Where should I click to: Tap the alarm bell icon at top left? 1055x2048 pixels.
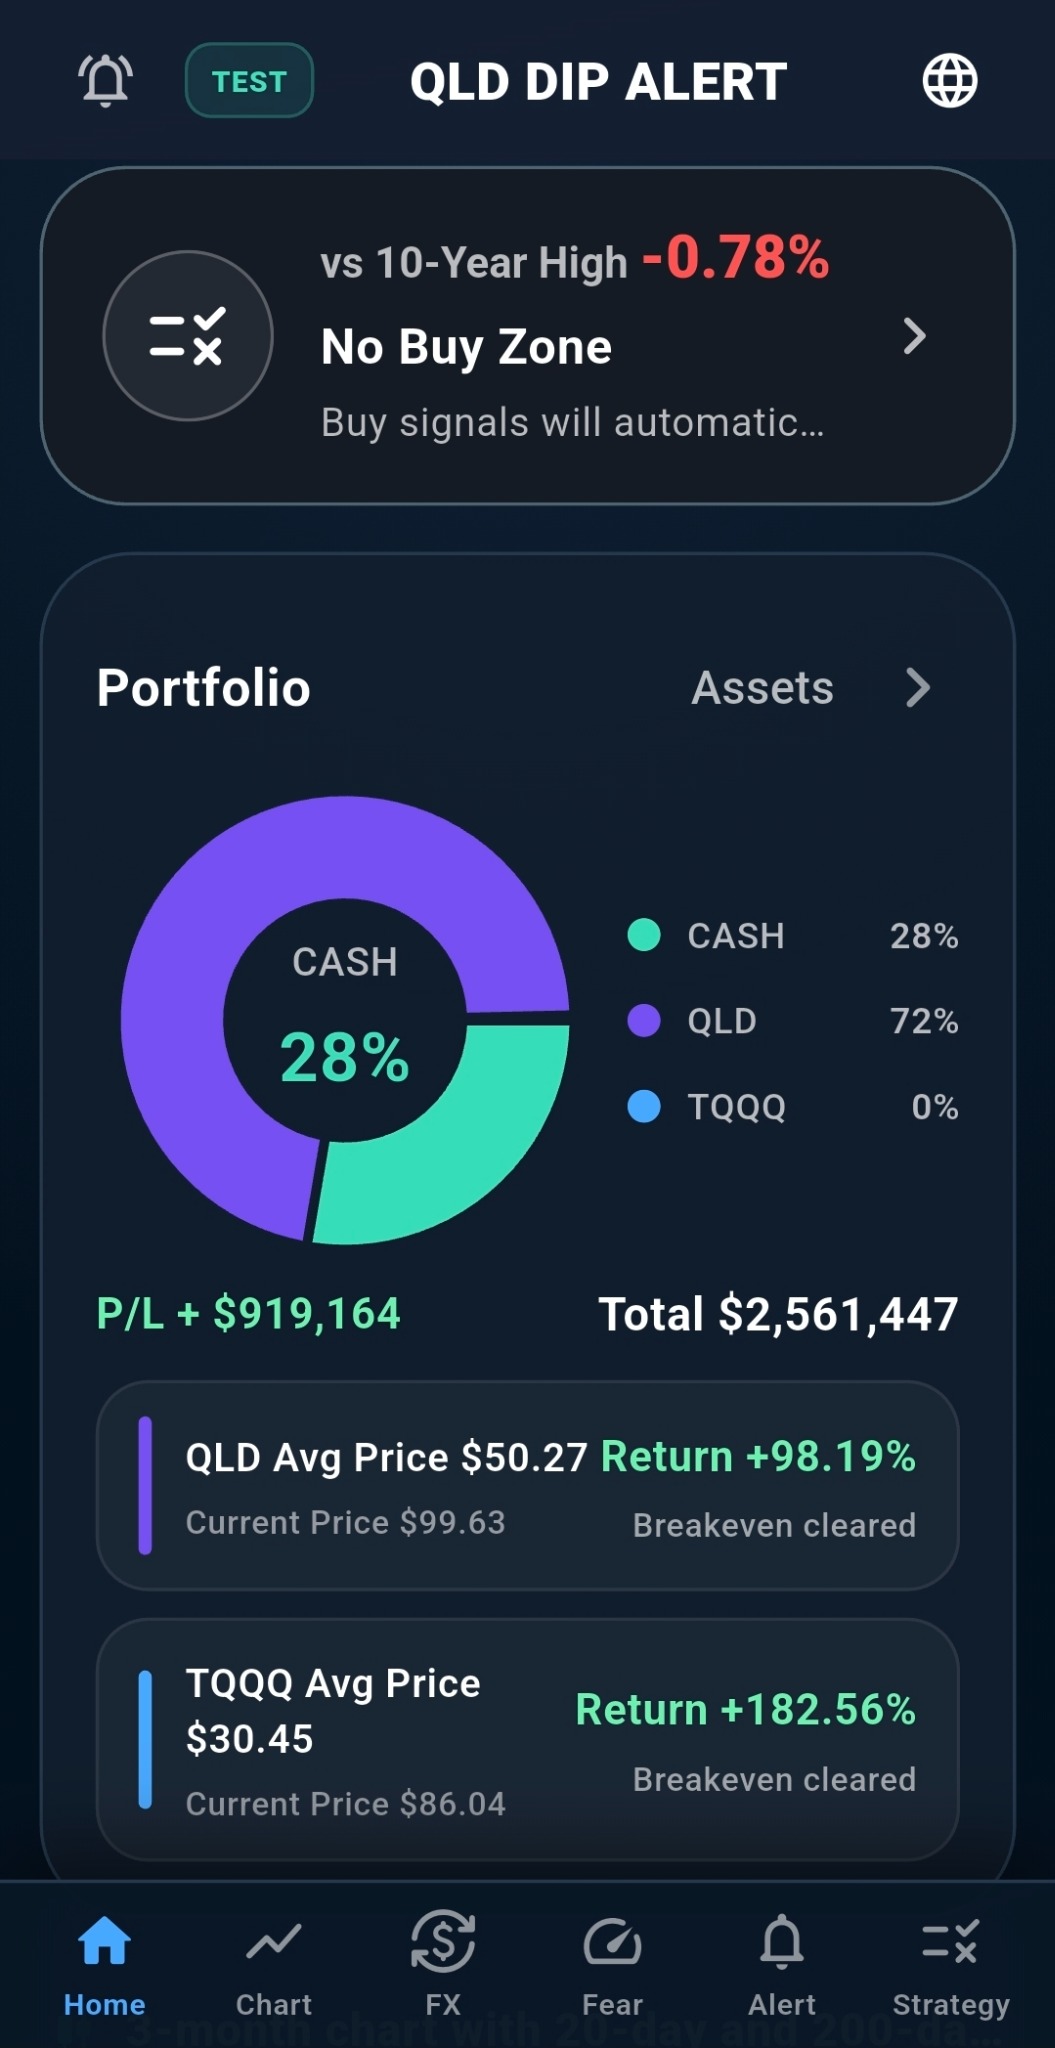coord(105,81)
